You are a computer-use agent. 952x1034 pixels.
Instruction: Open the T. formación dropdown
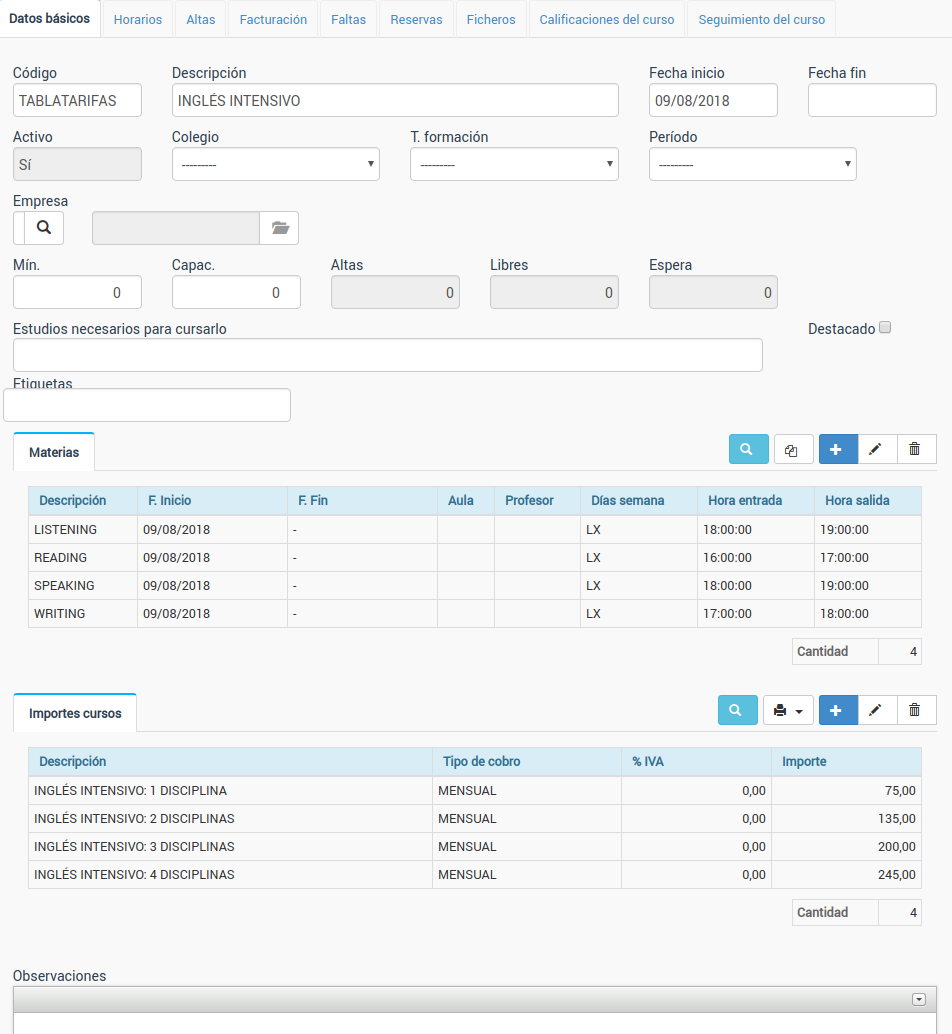[514, 164]
